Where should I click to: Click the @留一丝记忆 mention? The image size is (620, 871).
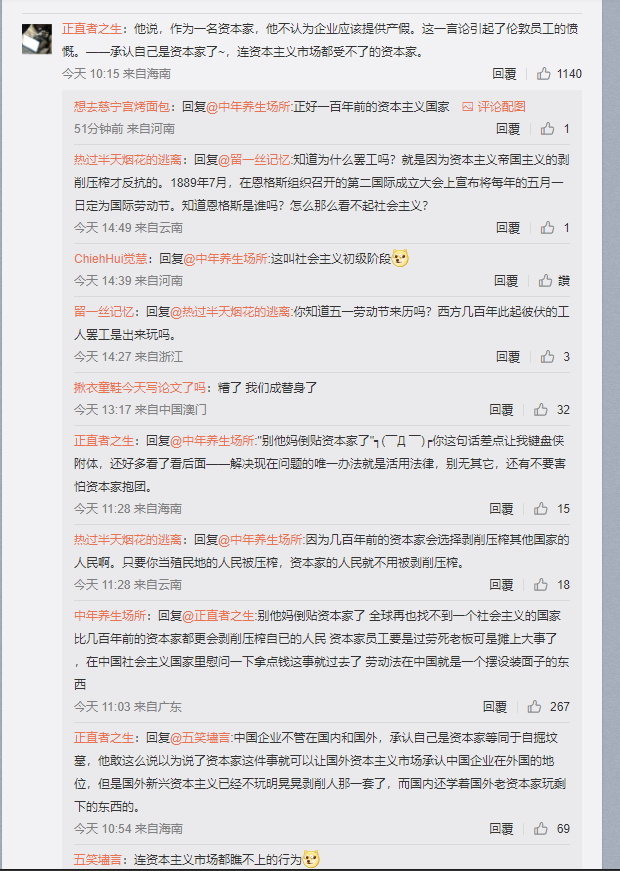[254, 160]
